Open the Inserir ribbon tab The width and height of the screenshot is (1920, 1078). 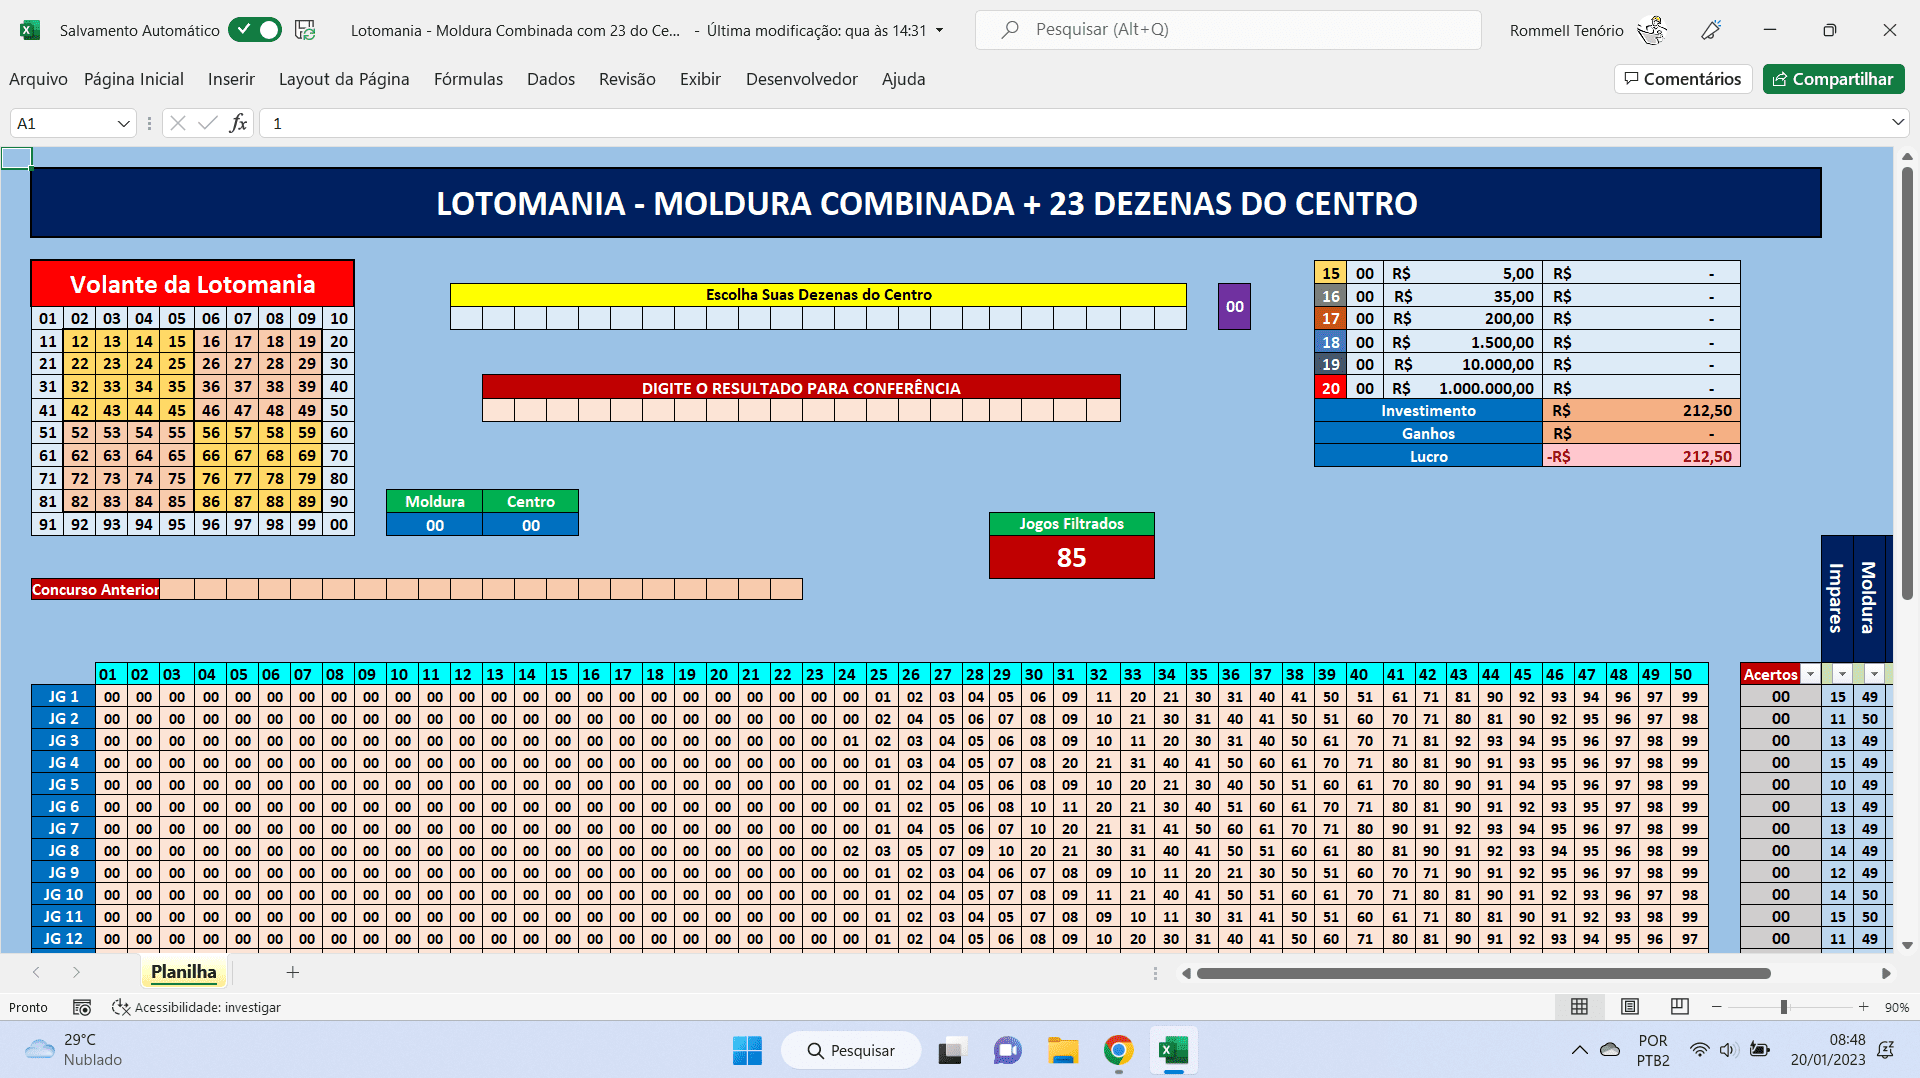(231, 79)
